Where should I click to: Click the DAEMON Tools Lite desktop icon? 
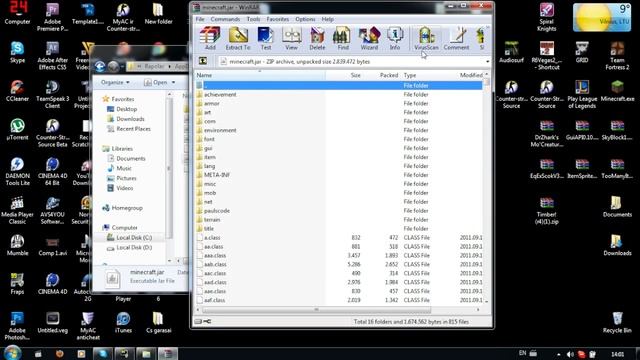(17, 171)
